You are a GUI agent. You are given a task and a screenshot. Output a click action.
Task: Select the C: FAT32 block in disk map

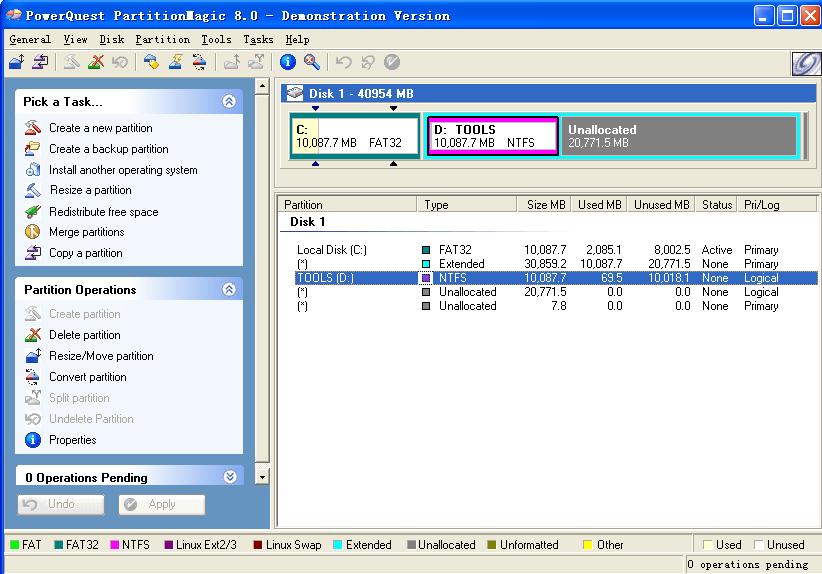(x=355, y=136)
